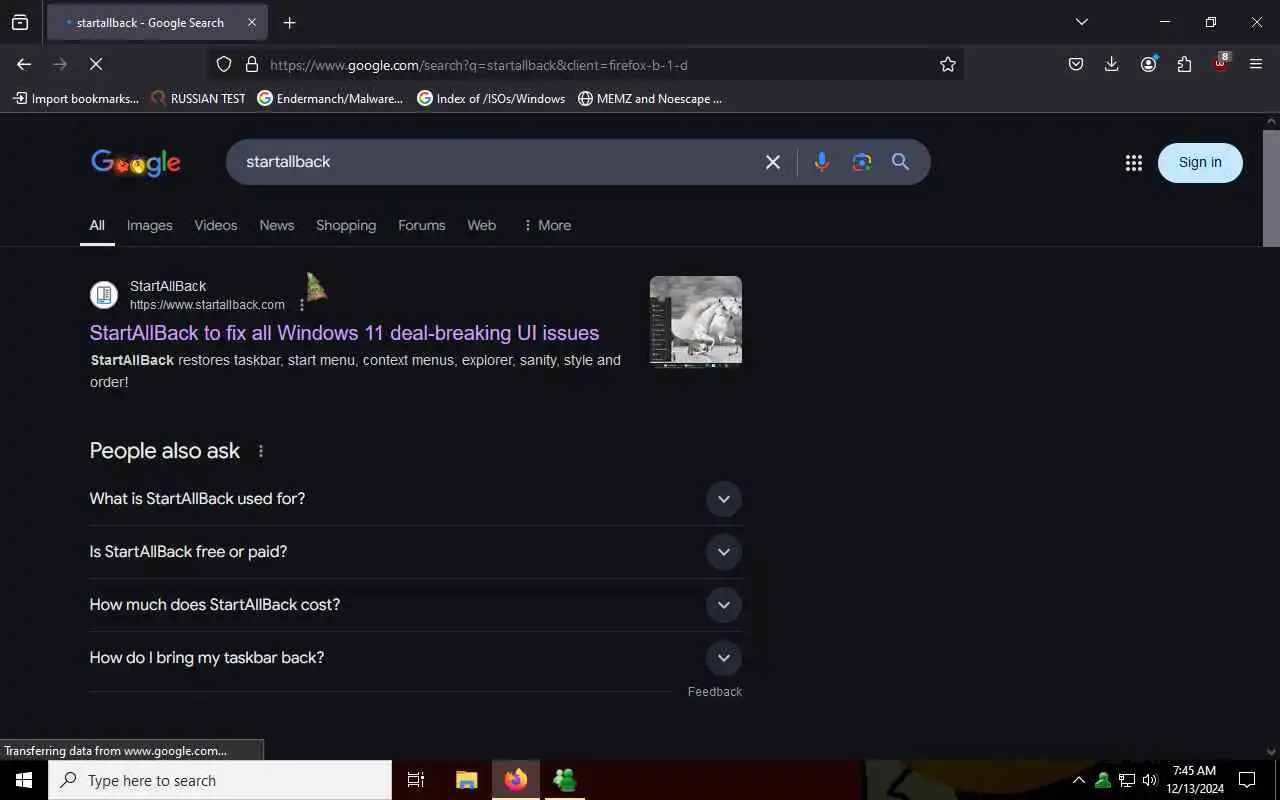Switch to Videos results
This screenshot has width=1280, height=800.
tap(215, 225)
